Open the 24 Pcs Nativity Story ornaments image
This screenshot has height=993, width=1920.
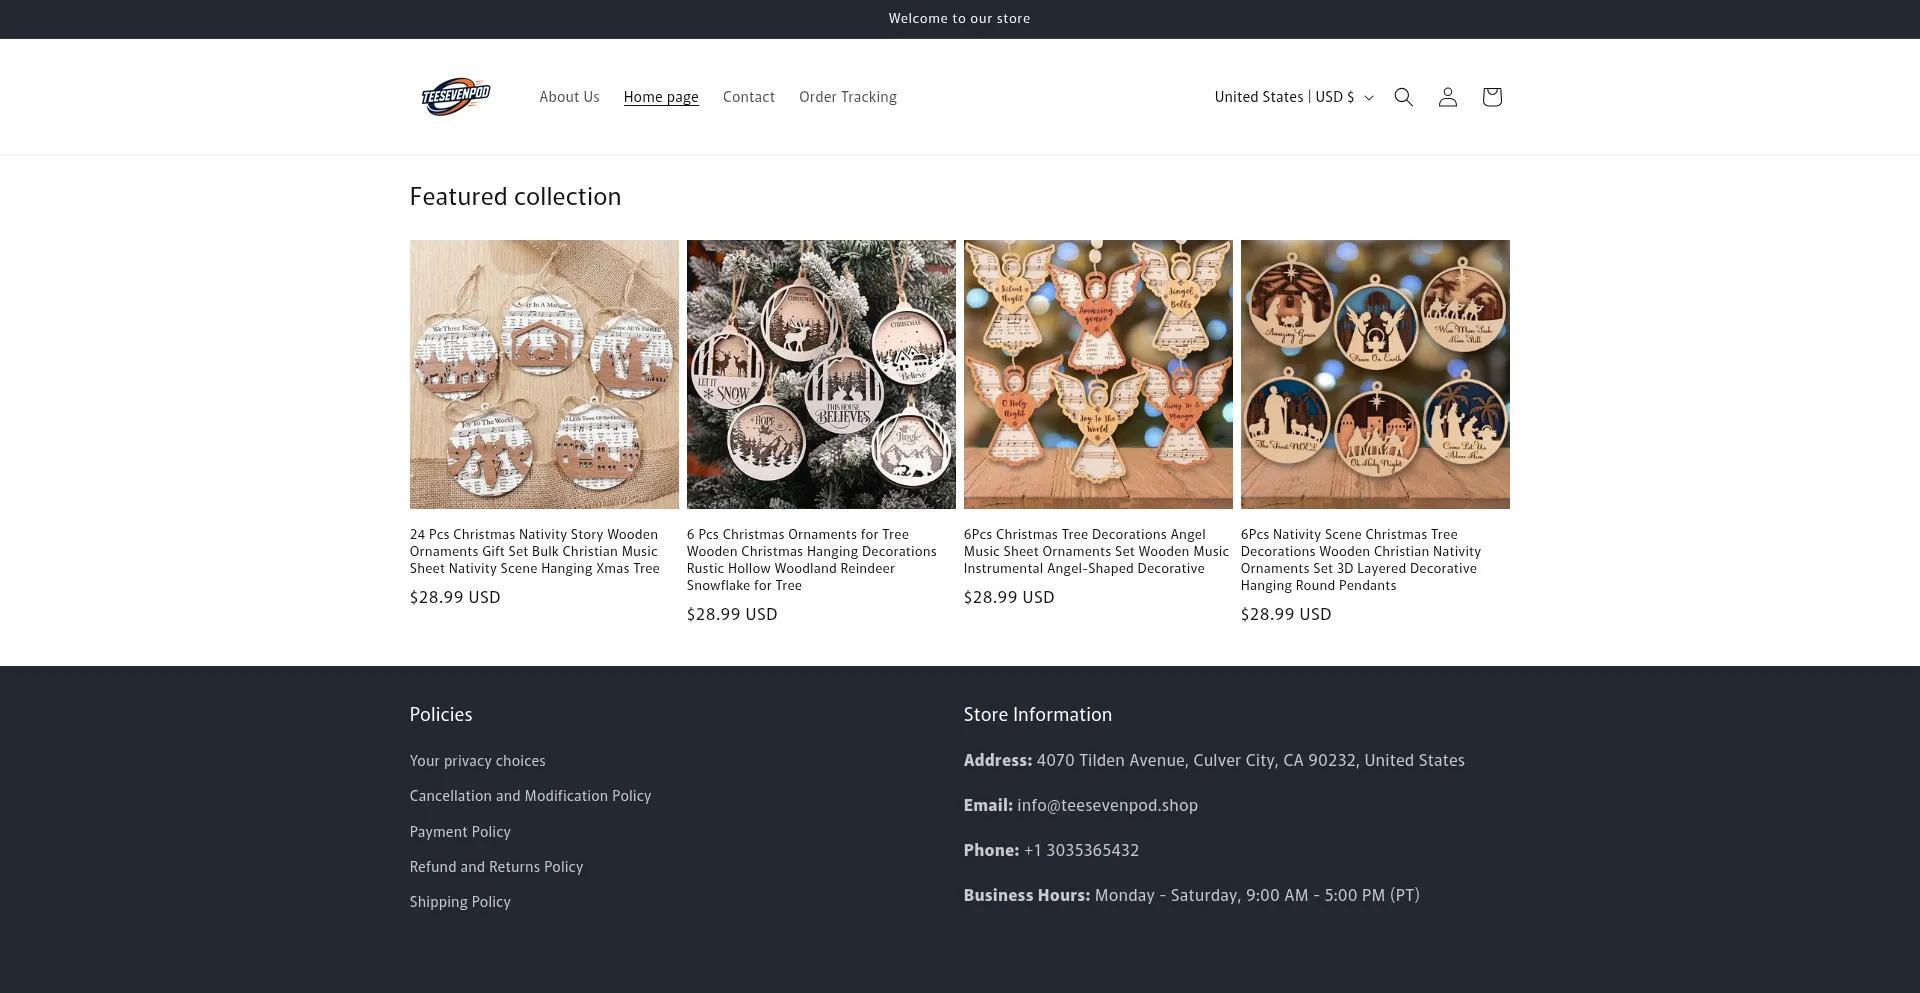[x=544, y=374]
